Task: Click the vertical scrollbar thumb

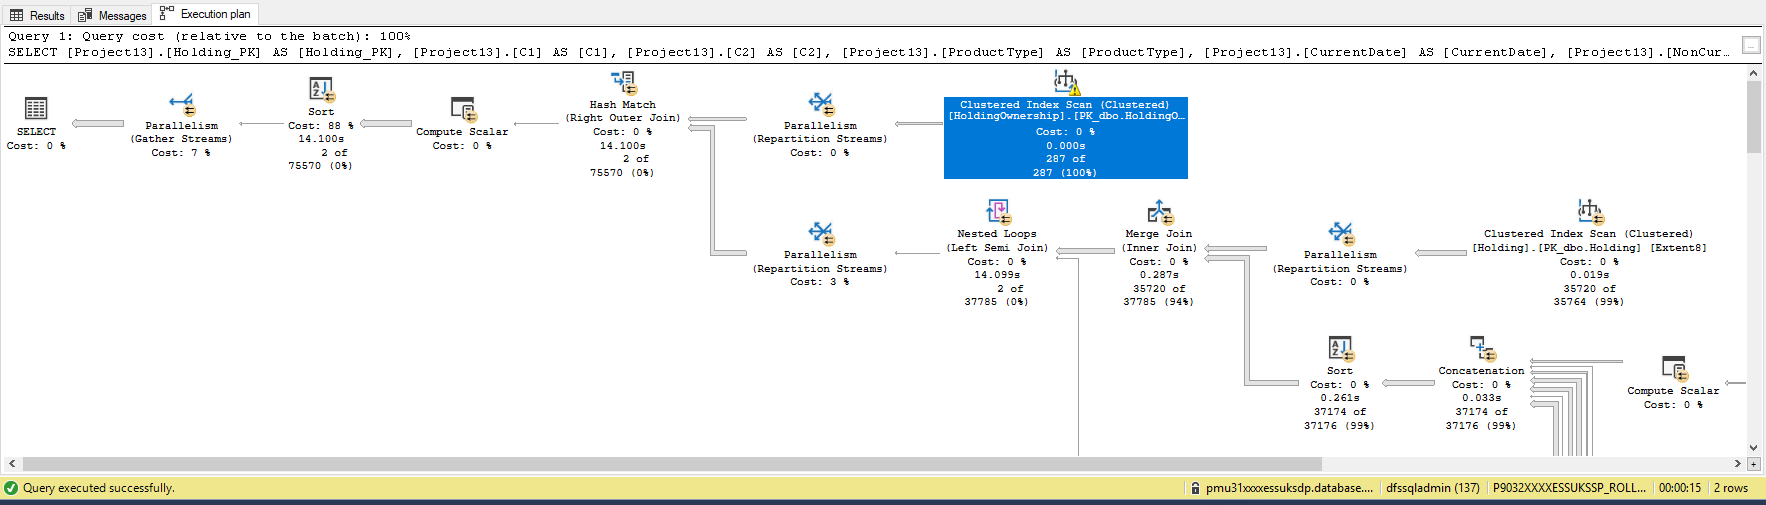Action: (x=1754, y=117)
